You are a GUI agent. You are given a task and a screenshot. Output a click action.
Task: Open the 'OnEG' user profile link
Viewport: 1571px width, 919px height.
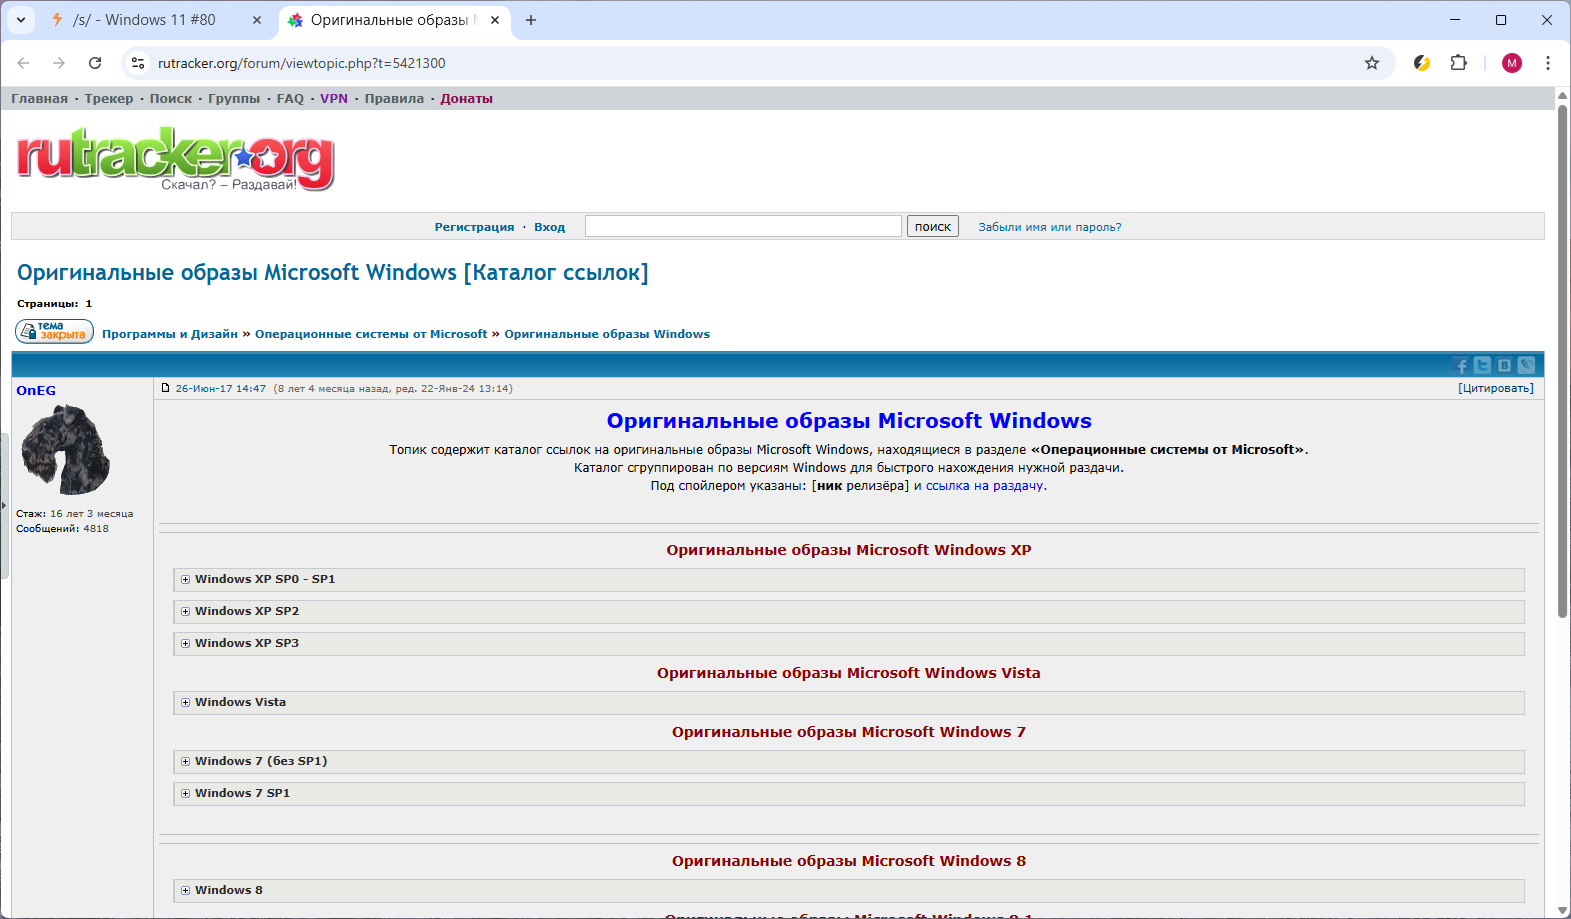[36, 391]
